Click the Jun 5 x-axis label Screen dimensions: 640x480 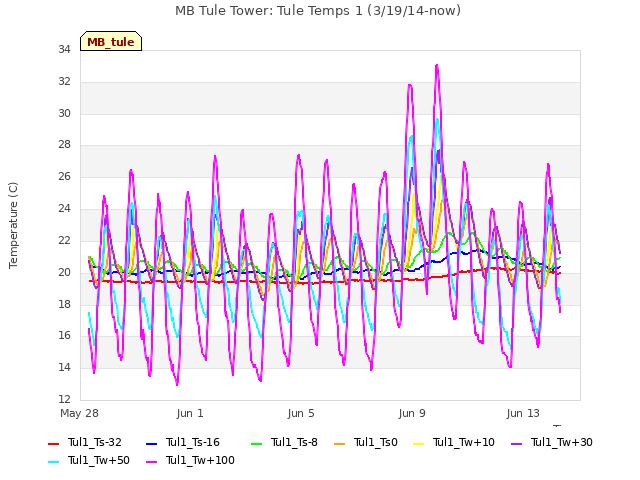tap(301, 413)
